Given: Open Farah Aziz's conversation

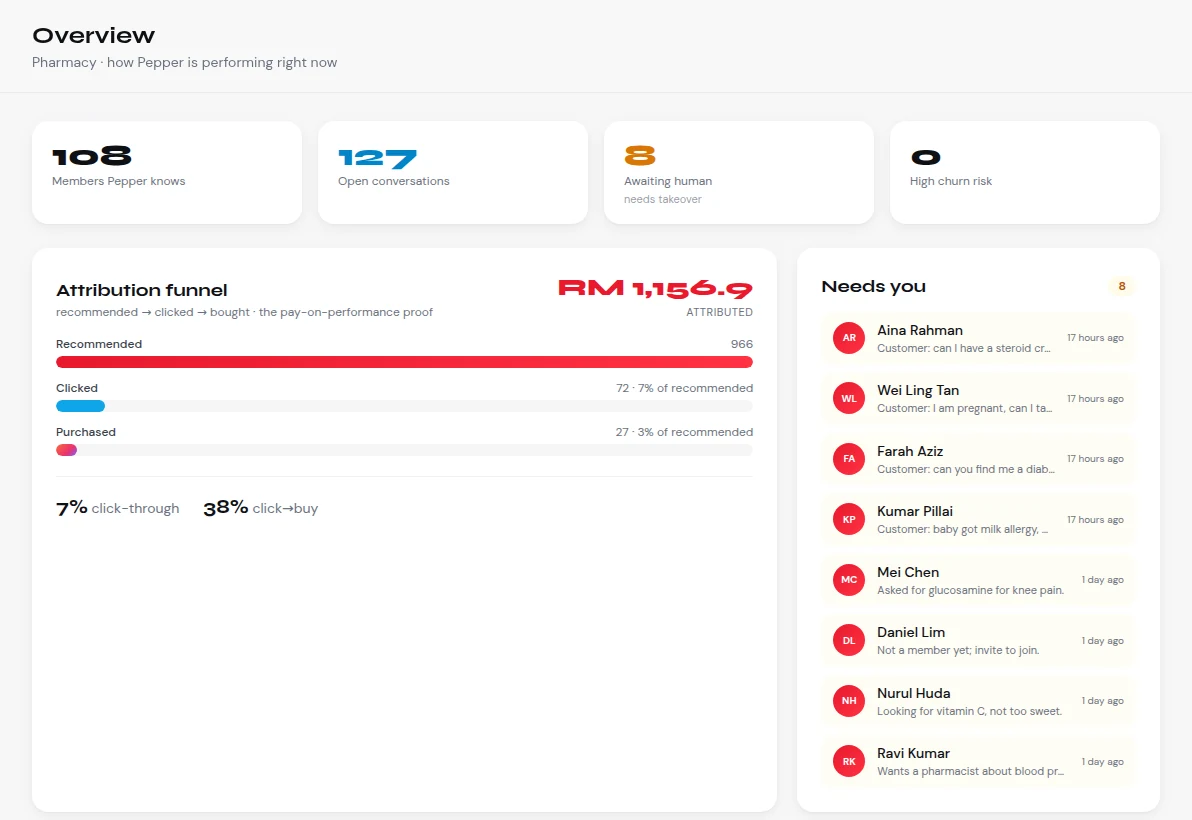Looking at the screenshot, I should tap(978, 459).
